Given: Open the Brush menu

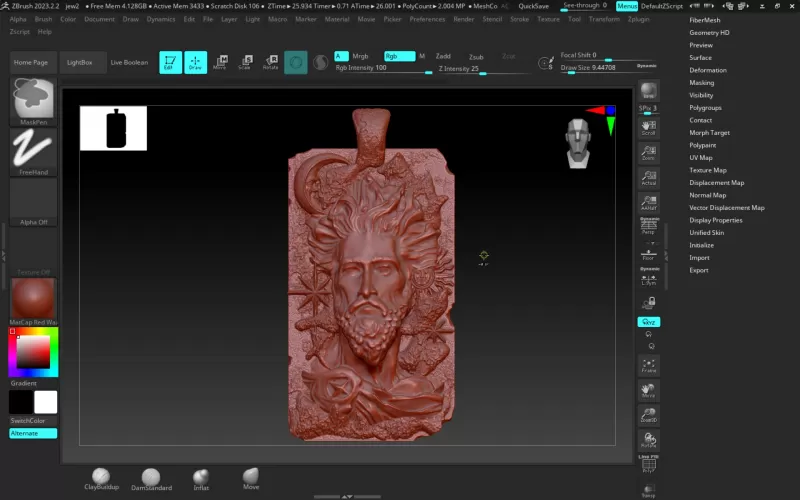Looking at the screenshot, I should 43,19.
